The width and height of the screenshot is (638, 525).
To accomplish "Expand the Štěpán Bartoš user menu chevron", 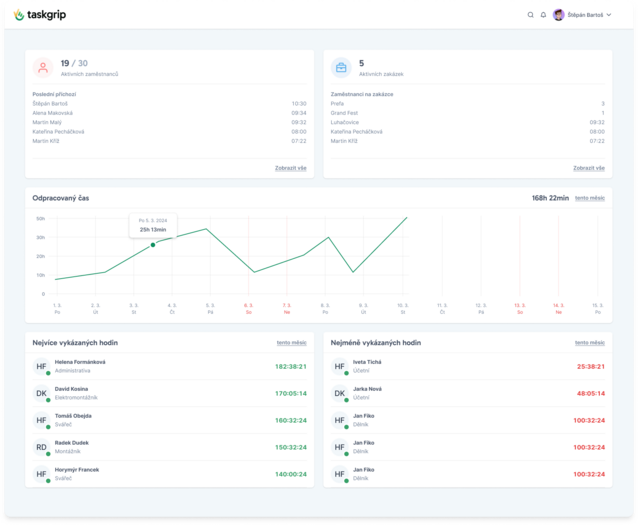I will [609, 15].
